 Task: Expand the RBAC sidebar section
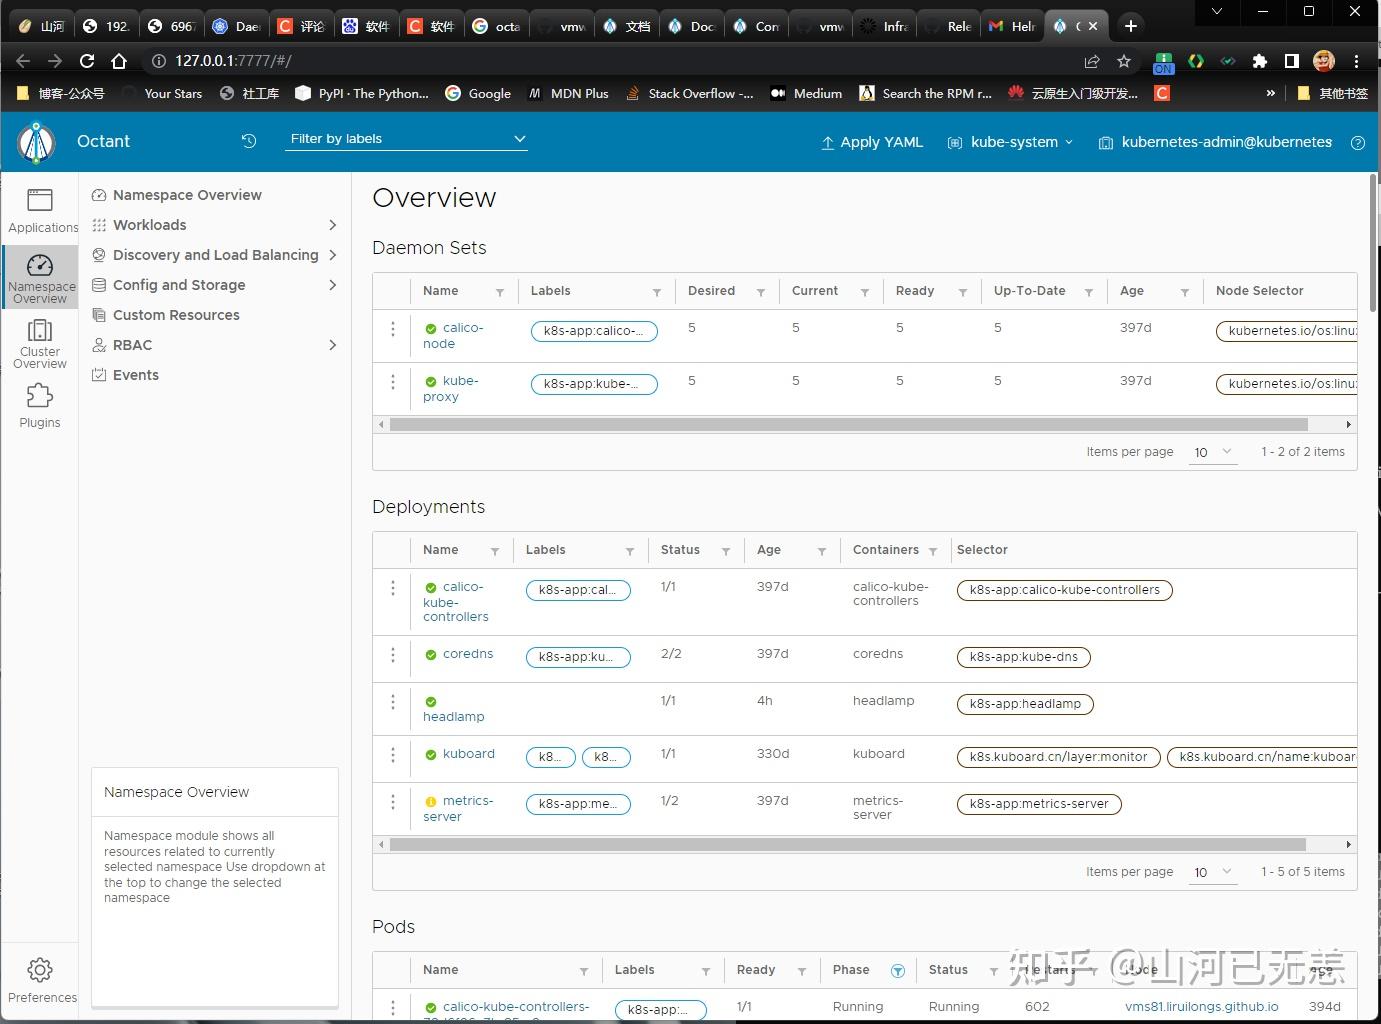tap(132, 344)
